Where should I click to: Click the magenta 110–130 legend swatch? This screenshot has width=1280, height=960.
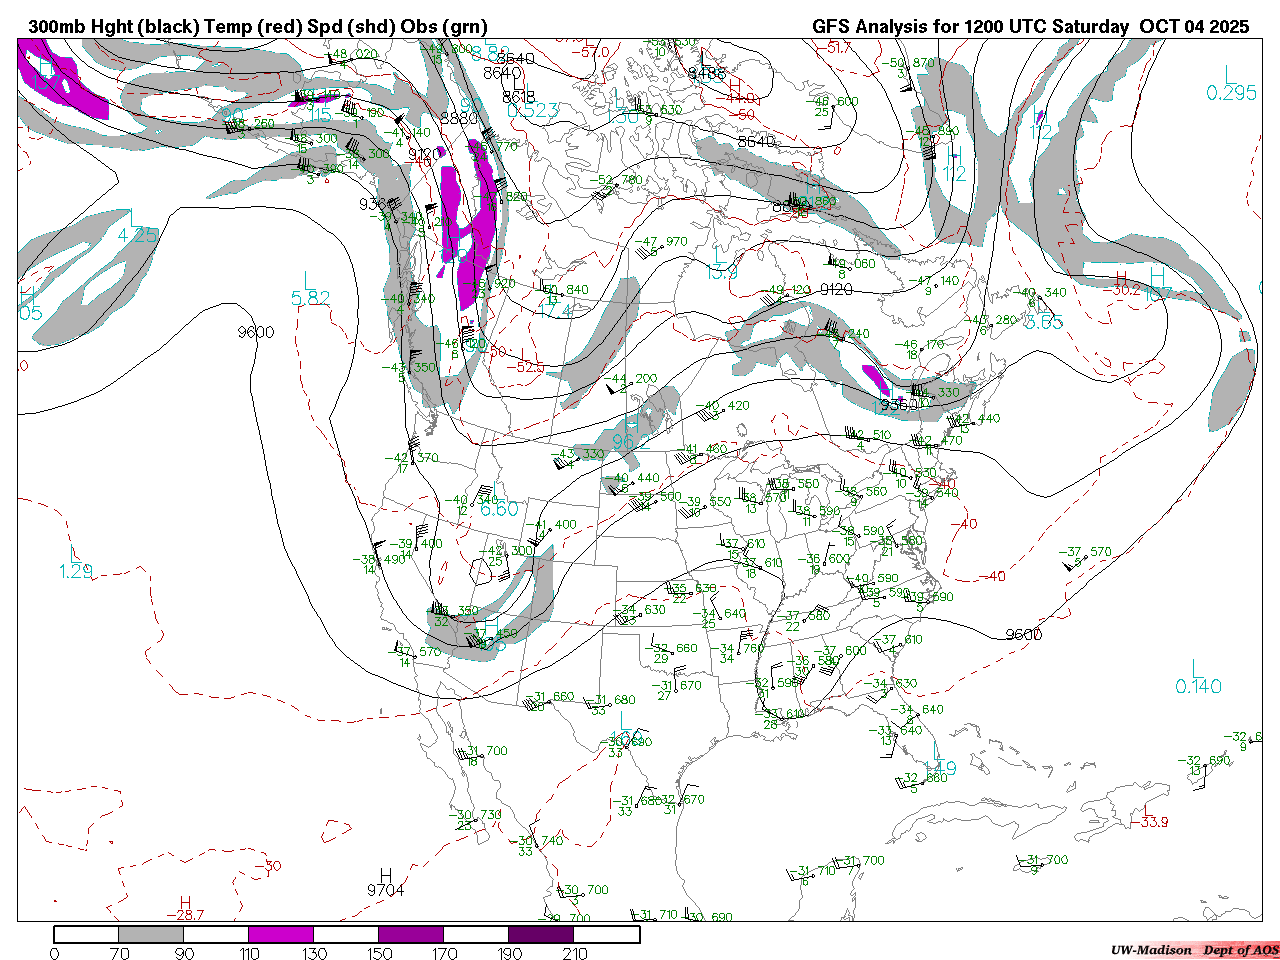pyautogui.click(x=281, y=934)
